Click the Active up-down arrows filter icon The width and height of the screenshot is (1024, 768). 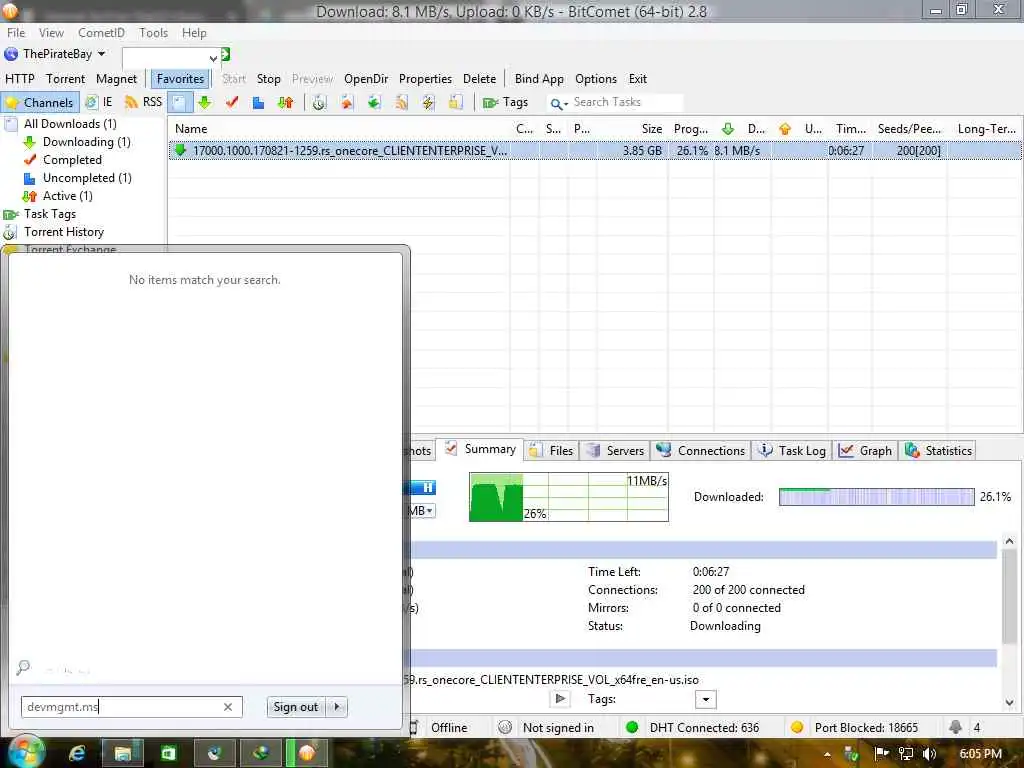coord(285,103)
